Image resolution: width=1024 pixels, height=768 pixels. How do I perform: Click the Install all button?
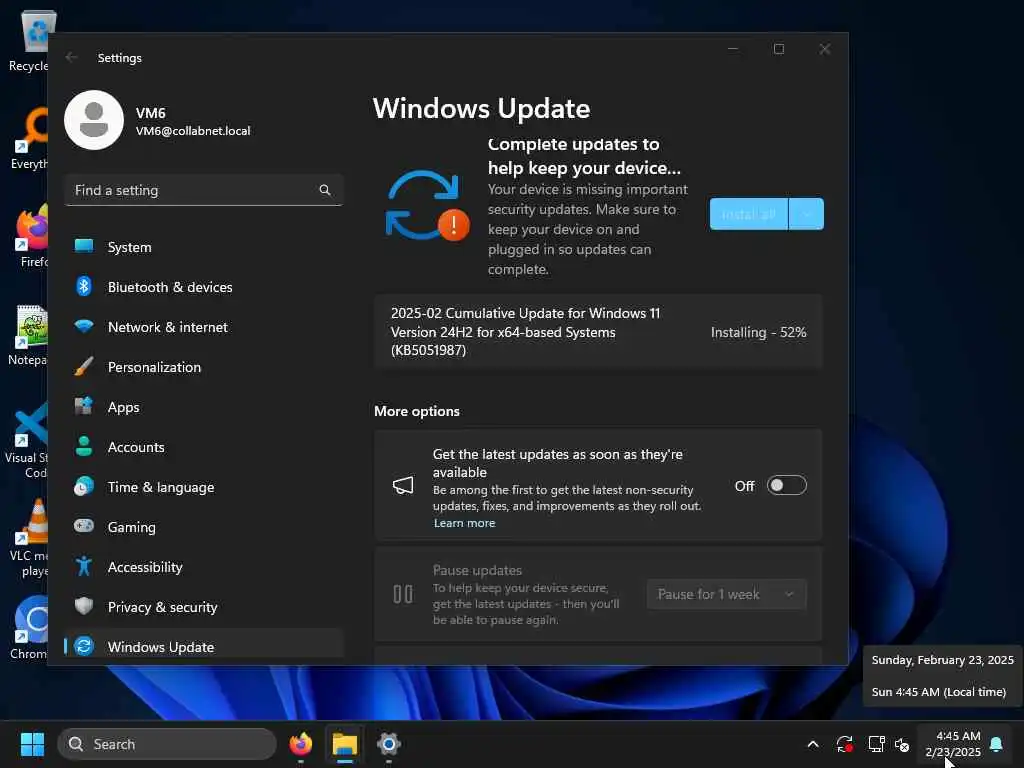pos(749,214)
